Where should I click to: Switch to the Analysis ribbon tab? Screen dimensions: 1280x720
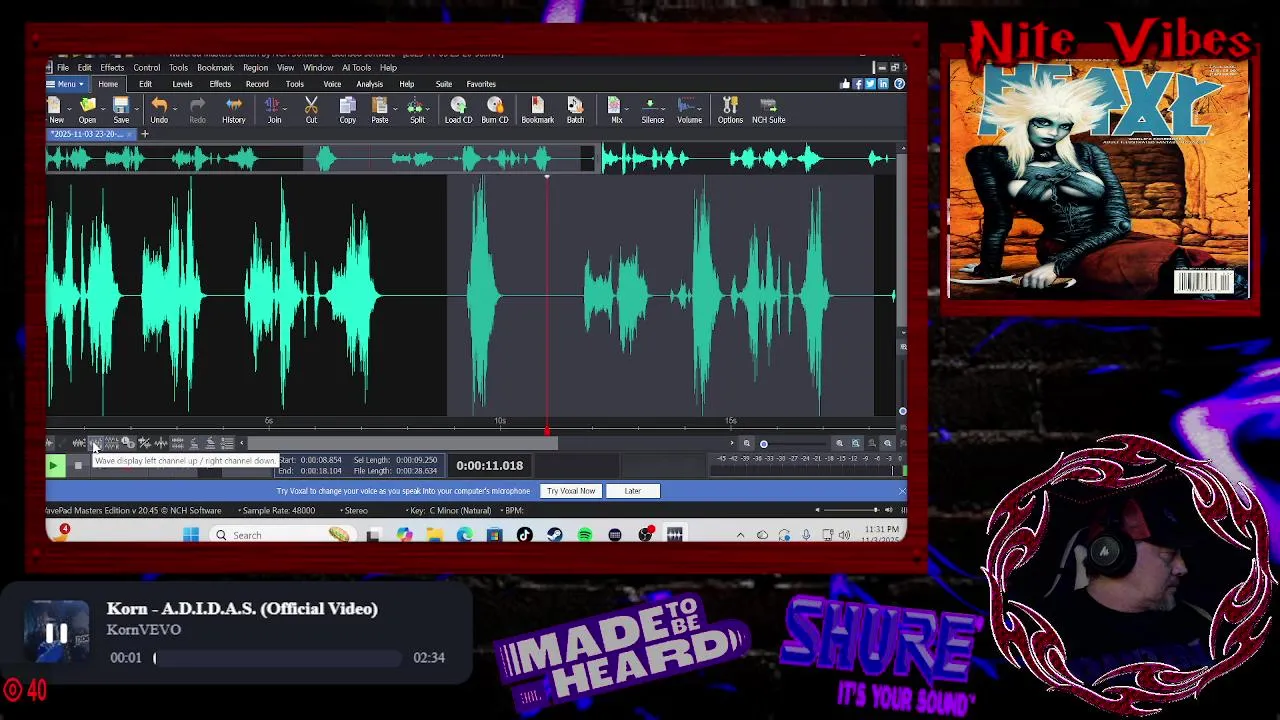point(369,84)
